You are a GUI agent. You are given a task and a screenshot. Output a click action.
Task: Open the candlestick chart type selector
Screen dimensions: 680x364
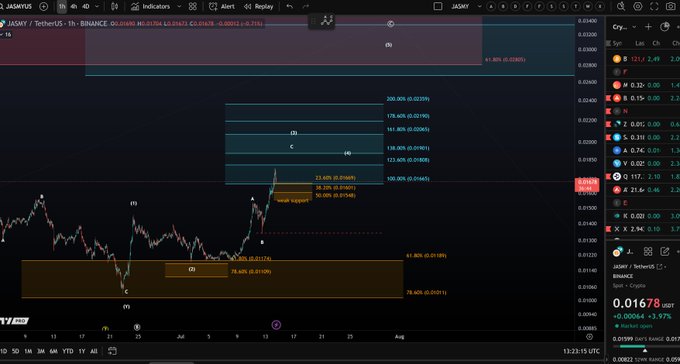coord(114,7)
